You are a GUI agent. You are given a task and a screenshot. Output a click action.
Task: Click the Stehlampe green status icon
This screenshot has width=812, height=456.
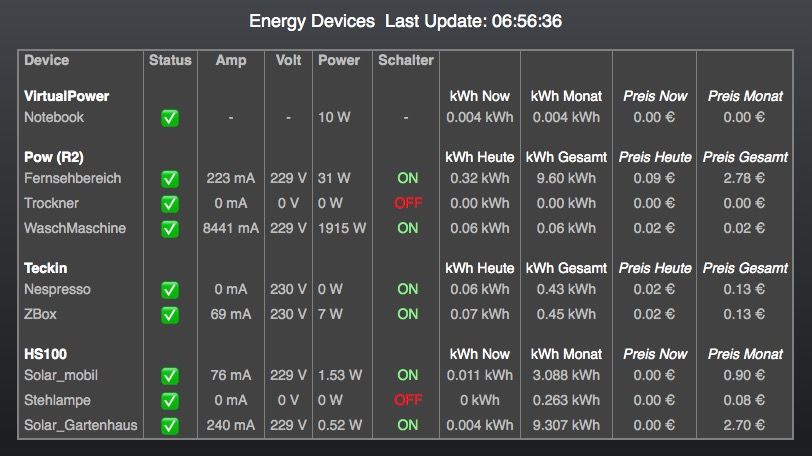point(170,401)
